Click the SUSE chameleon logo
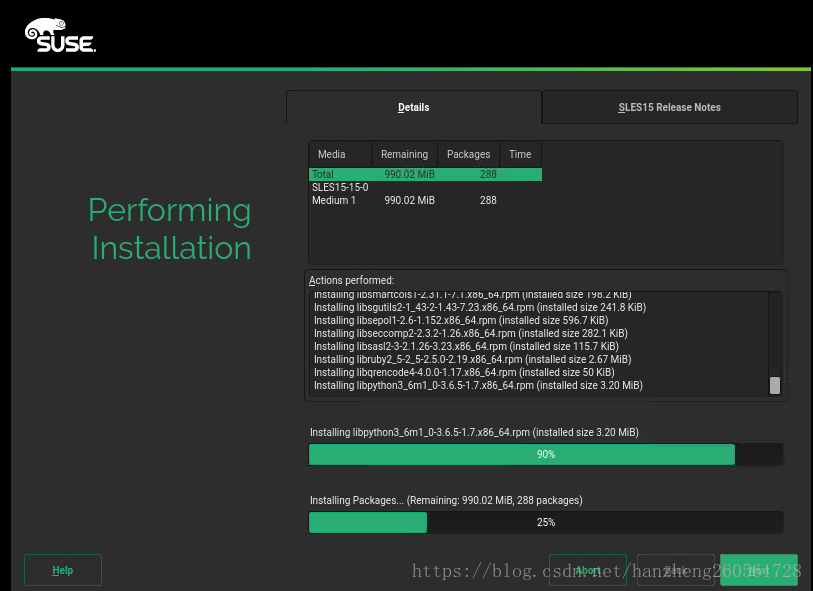This screenshot has height=591, width=813. tap(60, 35)
